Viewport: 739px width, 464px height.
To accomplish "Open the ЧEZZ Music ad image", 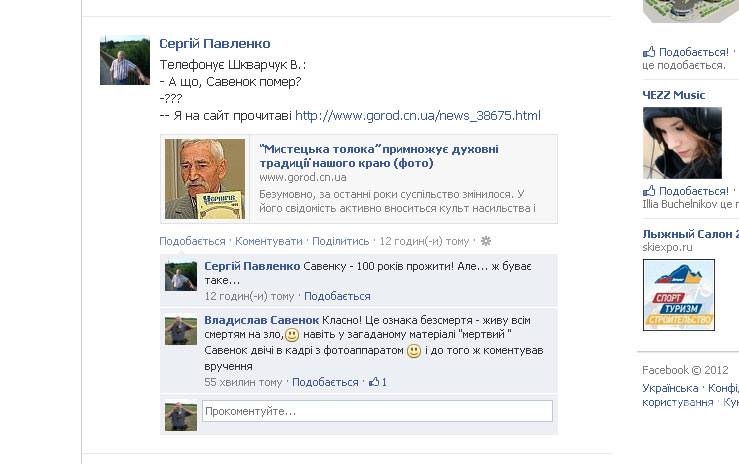I will point(682,143).
